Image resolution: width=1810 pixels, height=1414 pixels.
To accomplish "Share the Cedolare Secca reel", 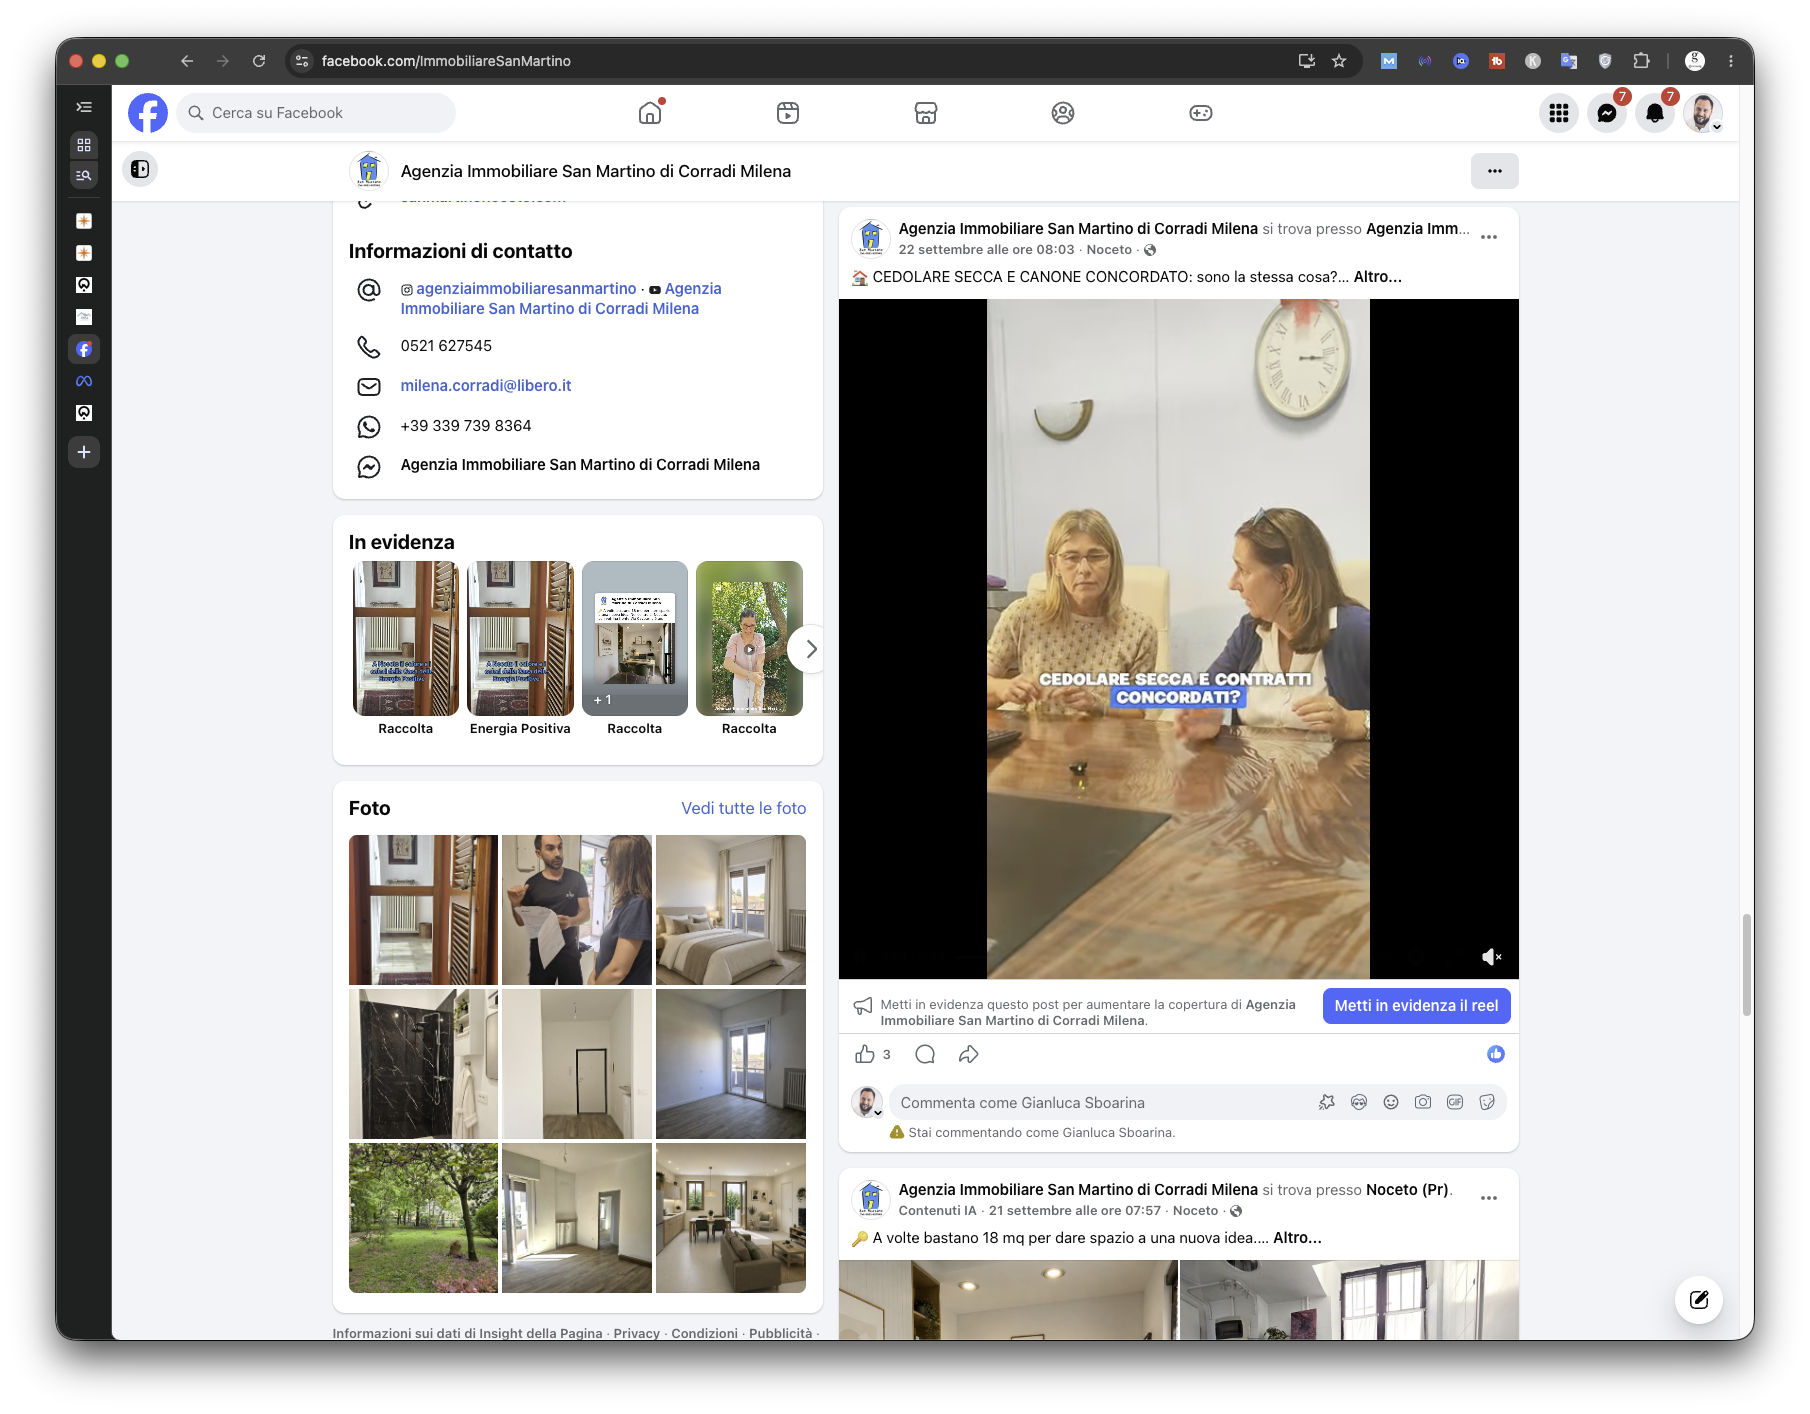I will click(x=969, y=1054).
